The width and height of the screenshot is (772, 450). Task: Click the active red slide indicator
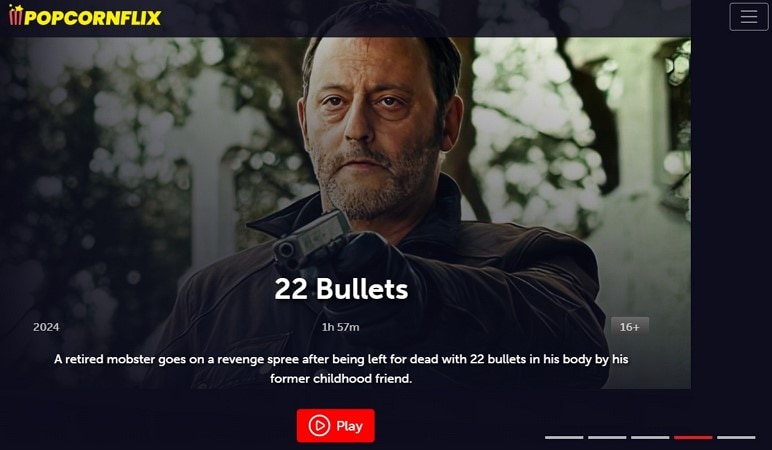click(x=693, y=437)
